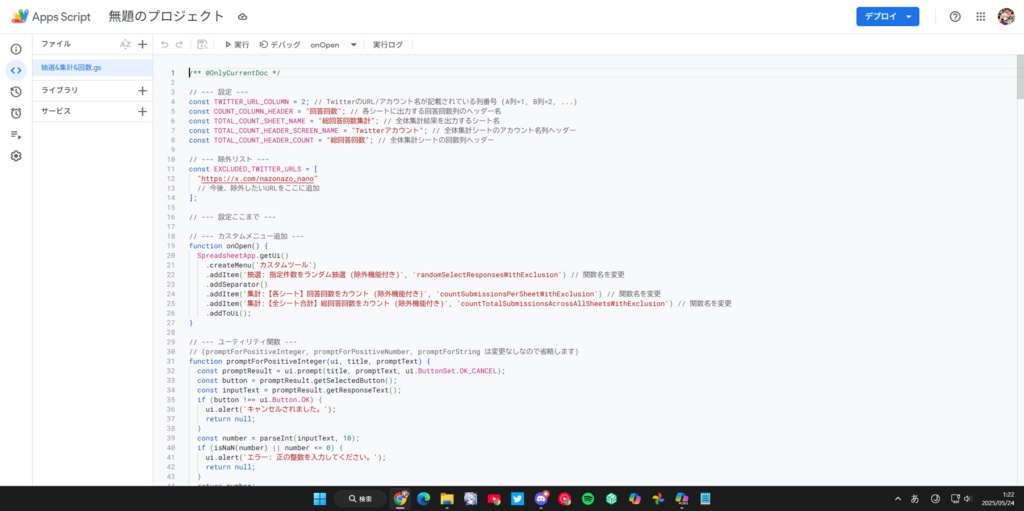This screenshot has width=1024, height=511.
Task: Open the Executions list icon
Action: tap(16, 135)
